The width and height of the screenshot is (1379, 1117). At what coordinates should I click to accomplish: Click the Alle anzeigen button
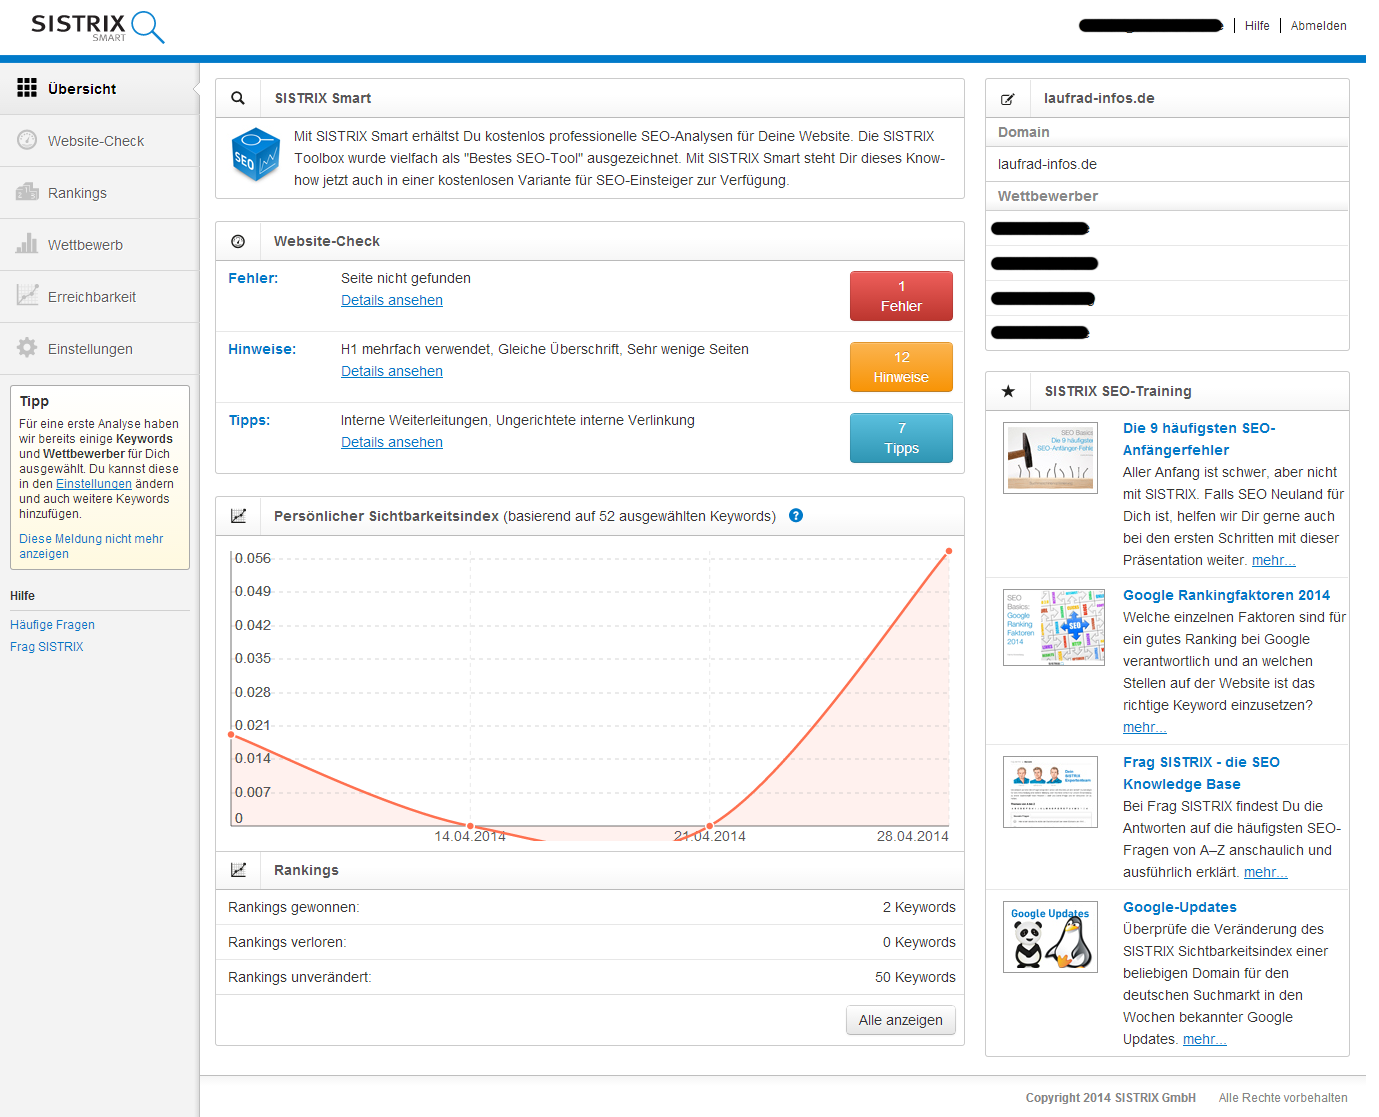900,1020
